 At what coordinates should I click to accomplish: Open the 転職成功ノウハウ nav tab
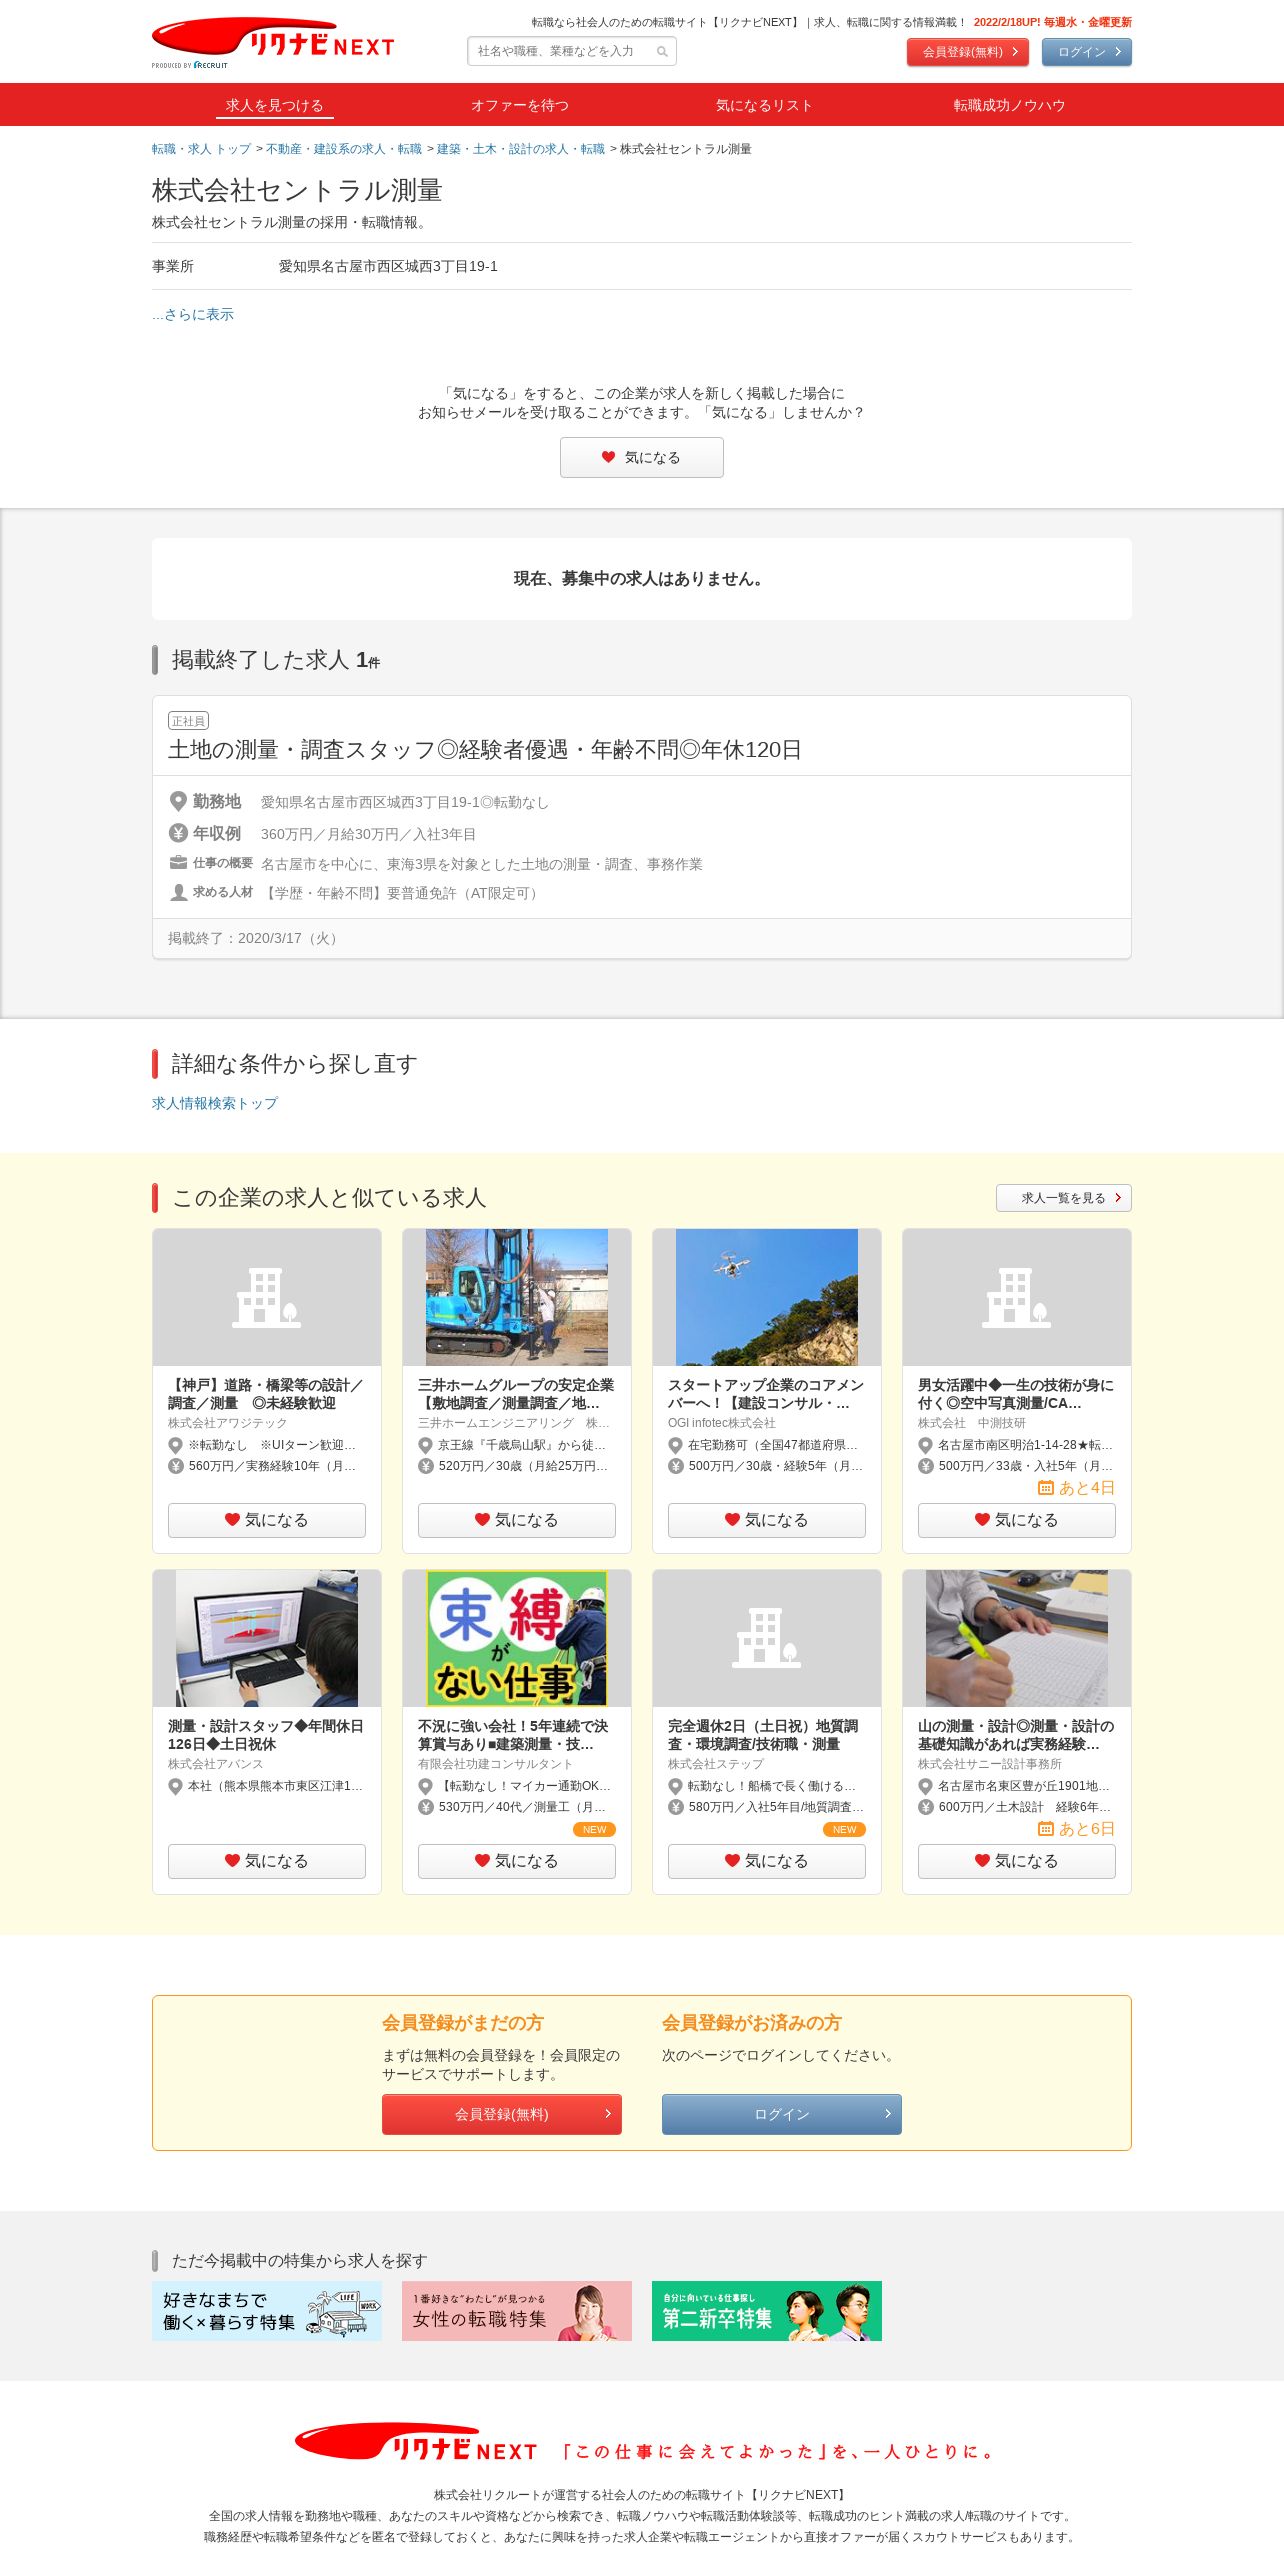1009,105
